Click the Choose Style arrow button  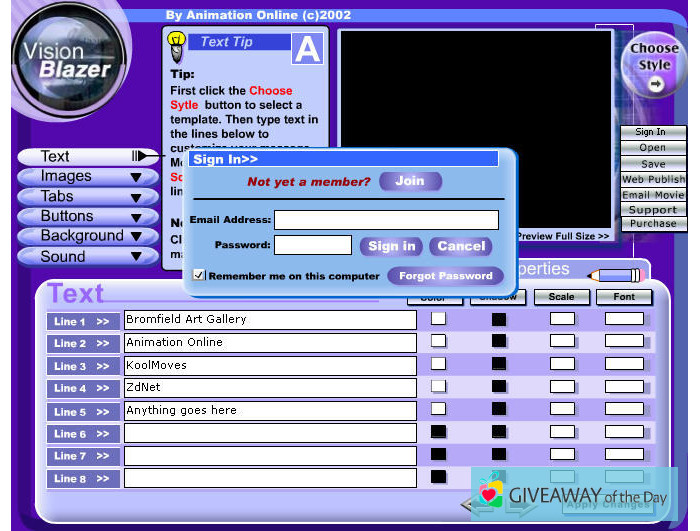click(x=655, y=85)
